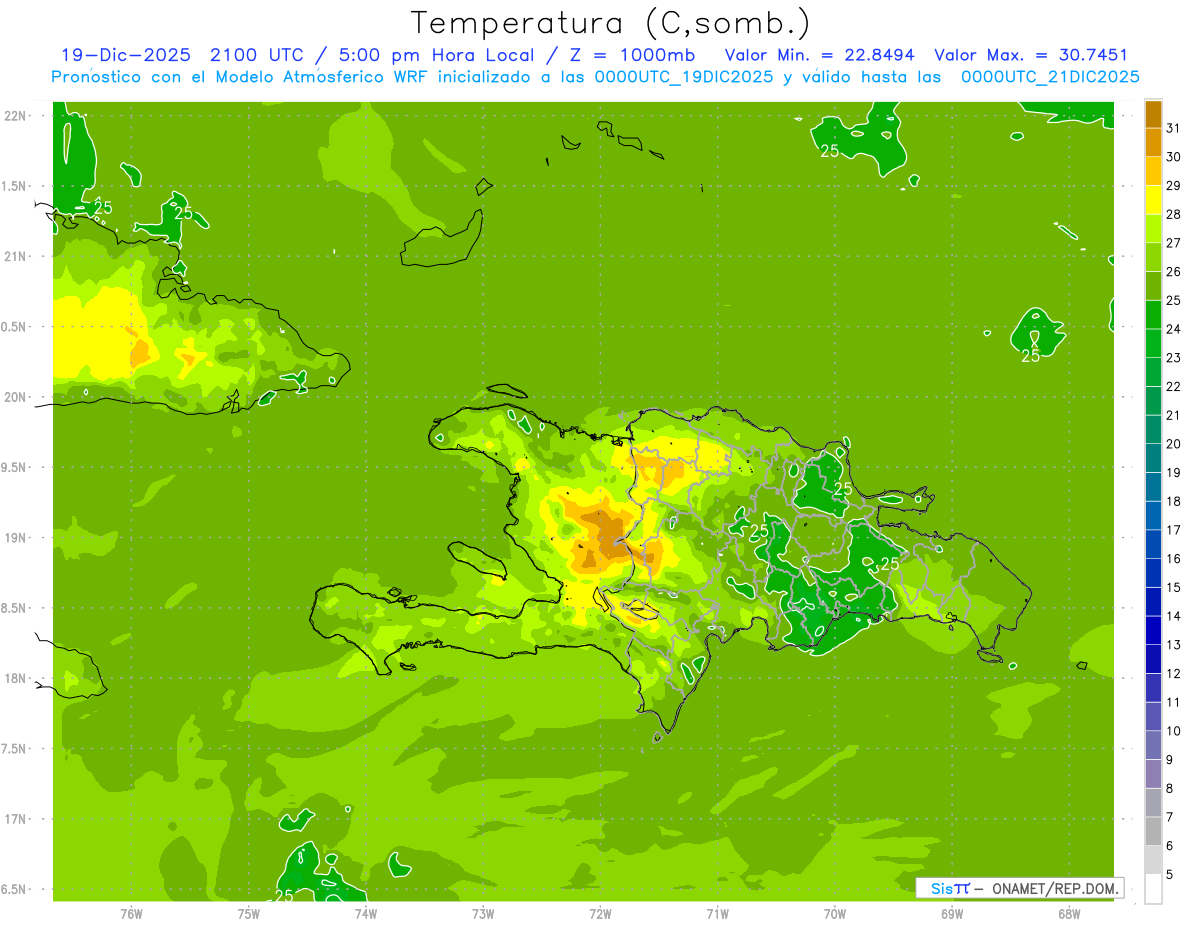Click the 'Valor Min. = 22.8494' readout
The width and height of the screenshot is (1200, 927).
point(820,55)
